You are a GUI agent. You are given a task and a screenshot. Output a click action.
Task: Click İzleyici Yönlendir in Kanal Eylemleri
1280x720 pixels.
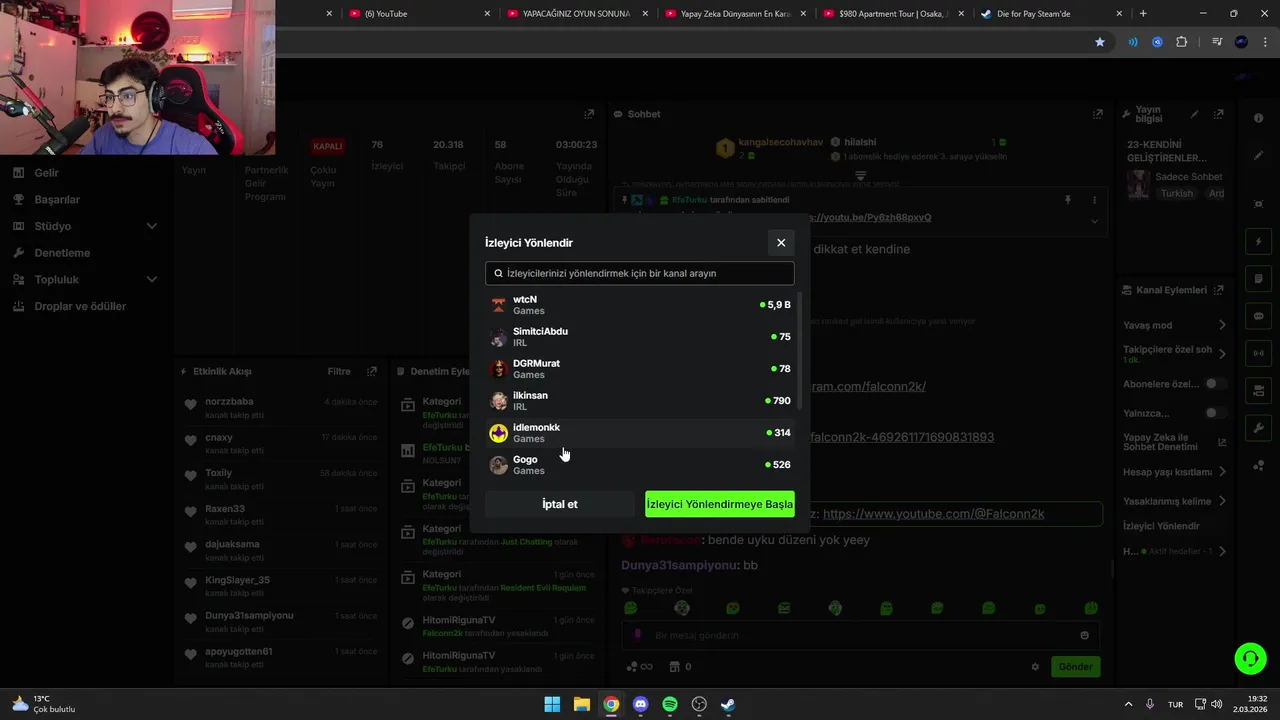pos(1161,526)
